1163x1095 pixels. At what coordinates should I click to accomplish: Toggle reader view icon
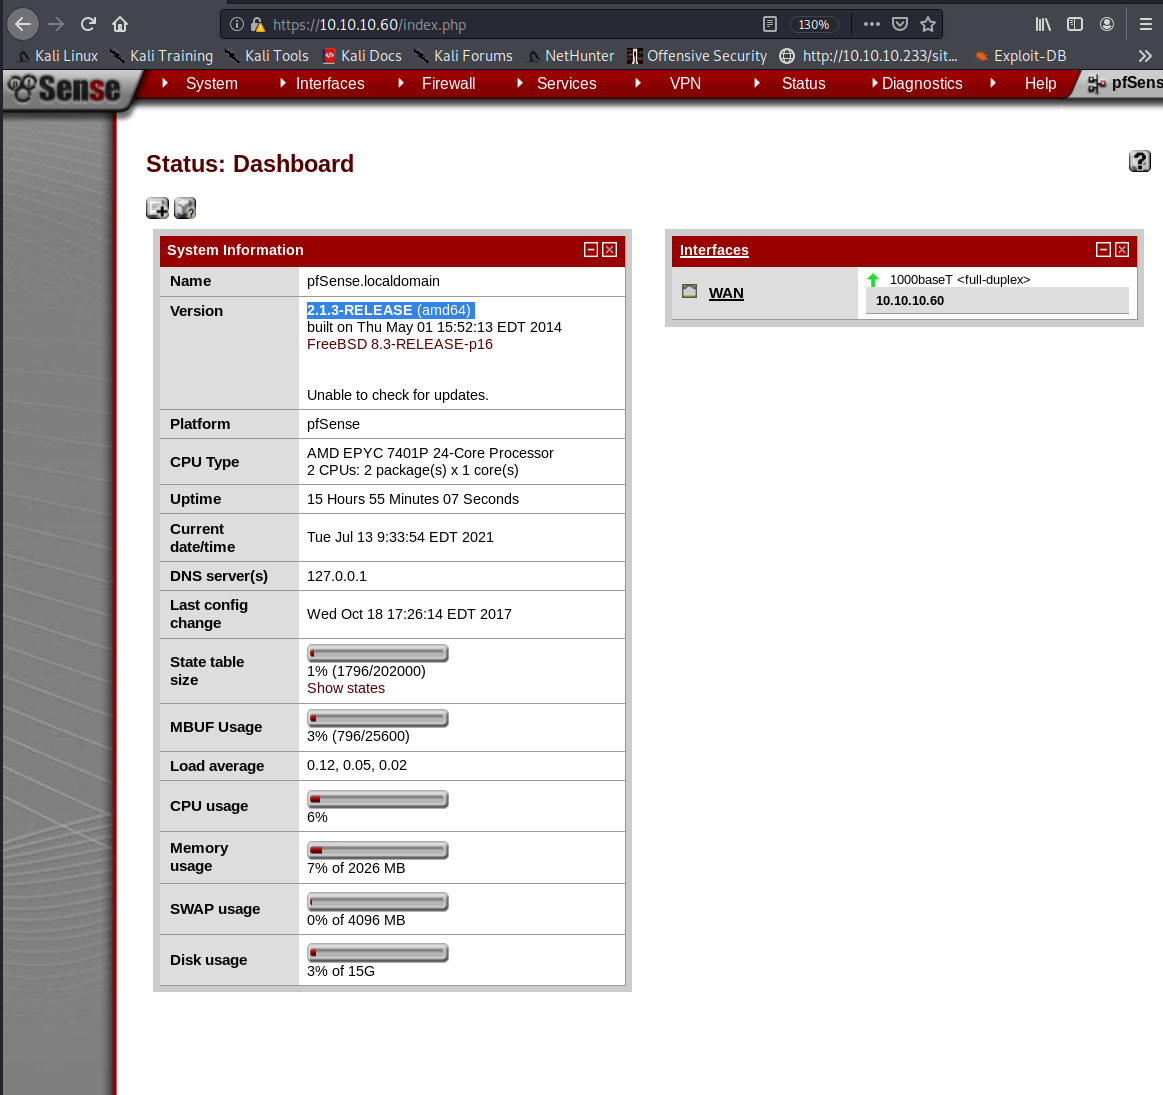(770, 24)
